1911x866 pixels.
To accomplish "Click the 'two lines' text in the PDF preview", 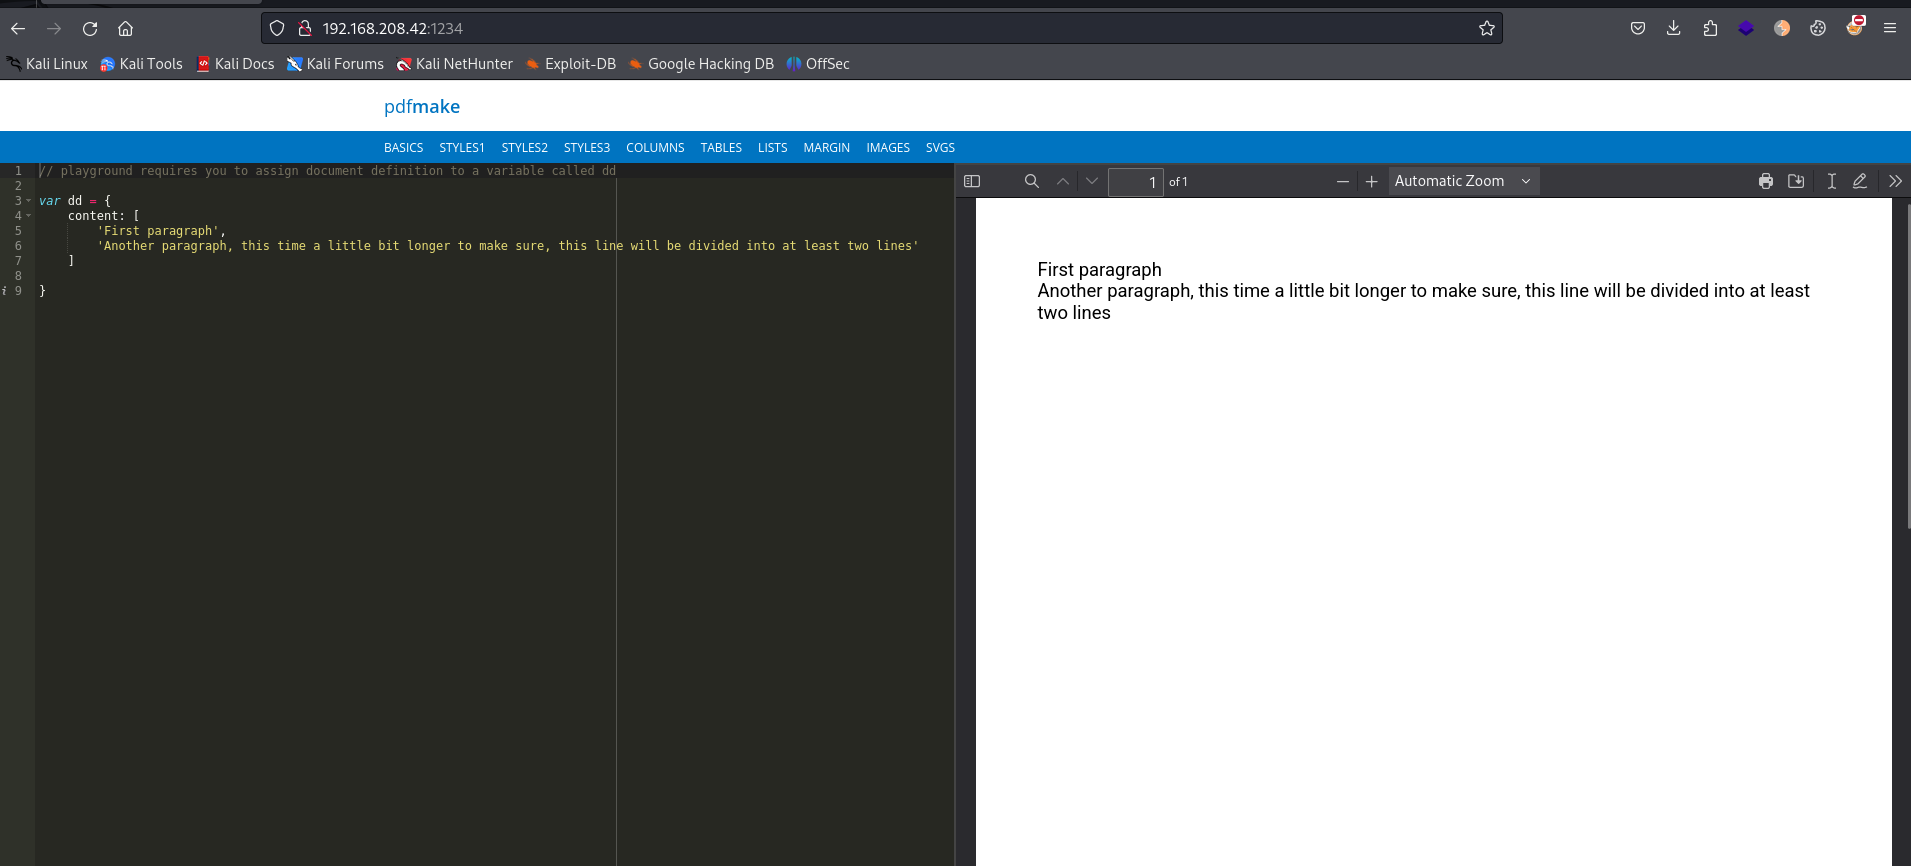I will [x=1074, y=313].
